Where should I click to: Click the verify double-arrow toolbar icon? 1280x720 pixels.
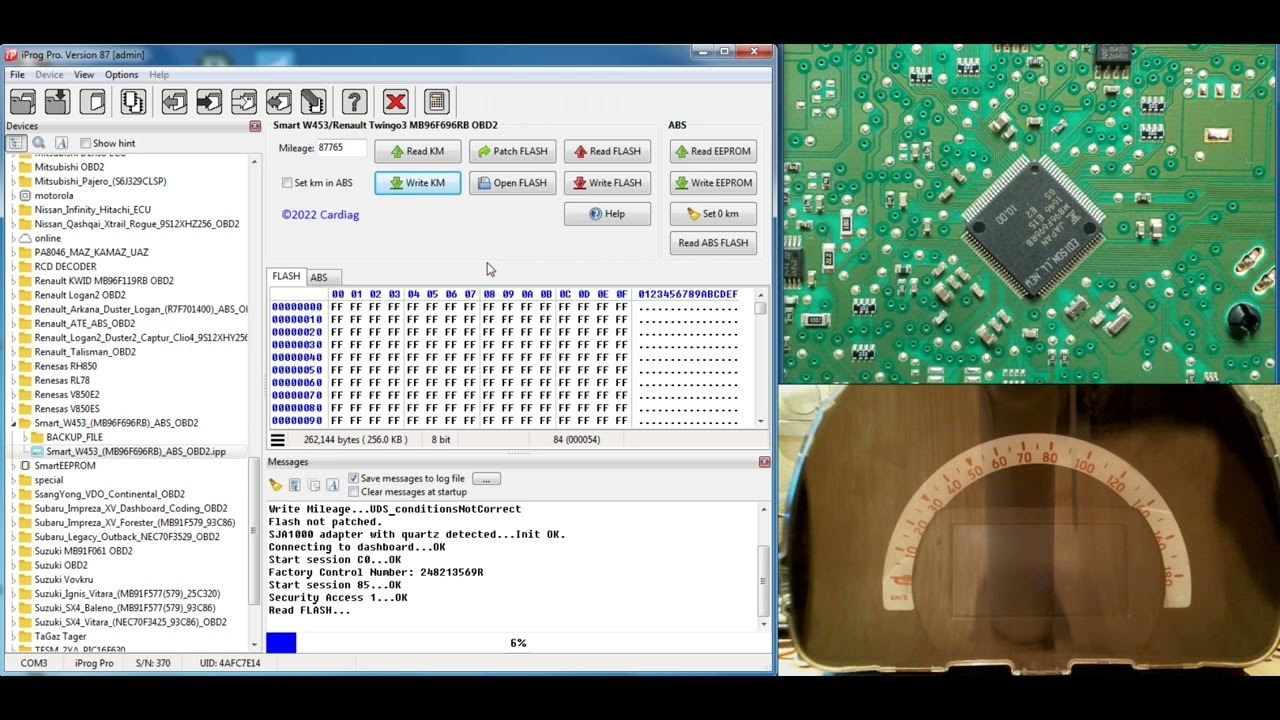[279, 101]
